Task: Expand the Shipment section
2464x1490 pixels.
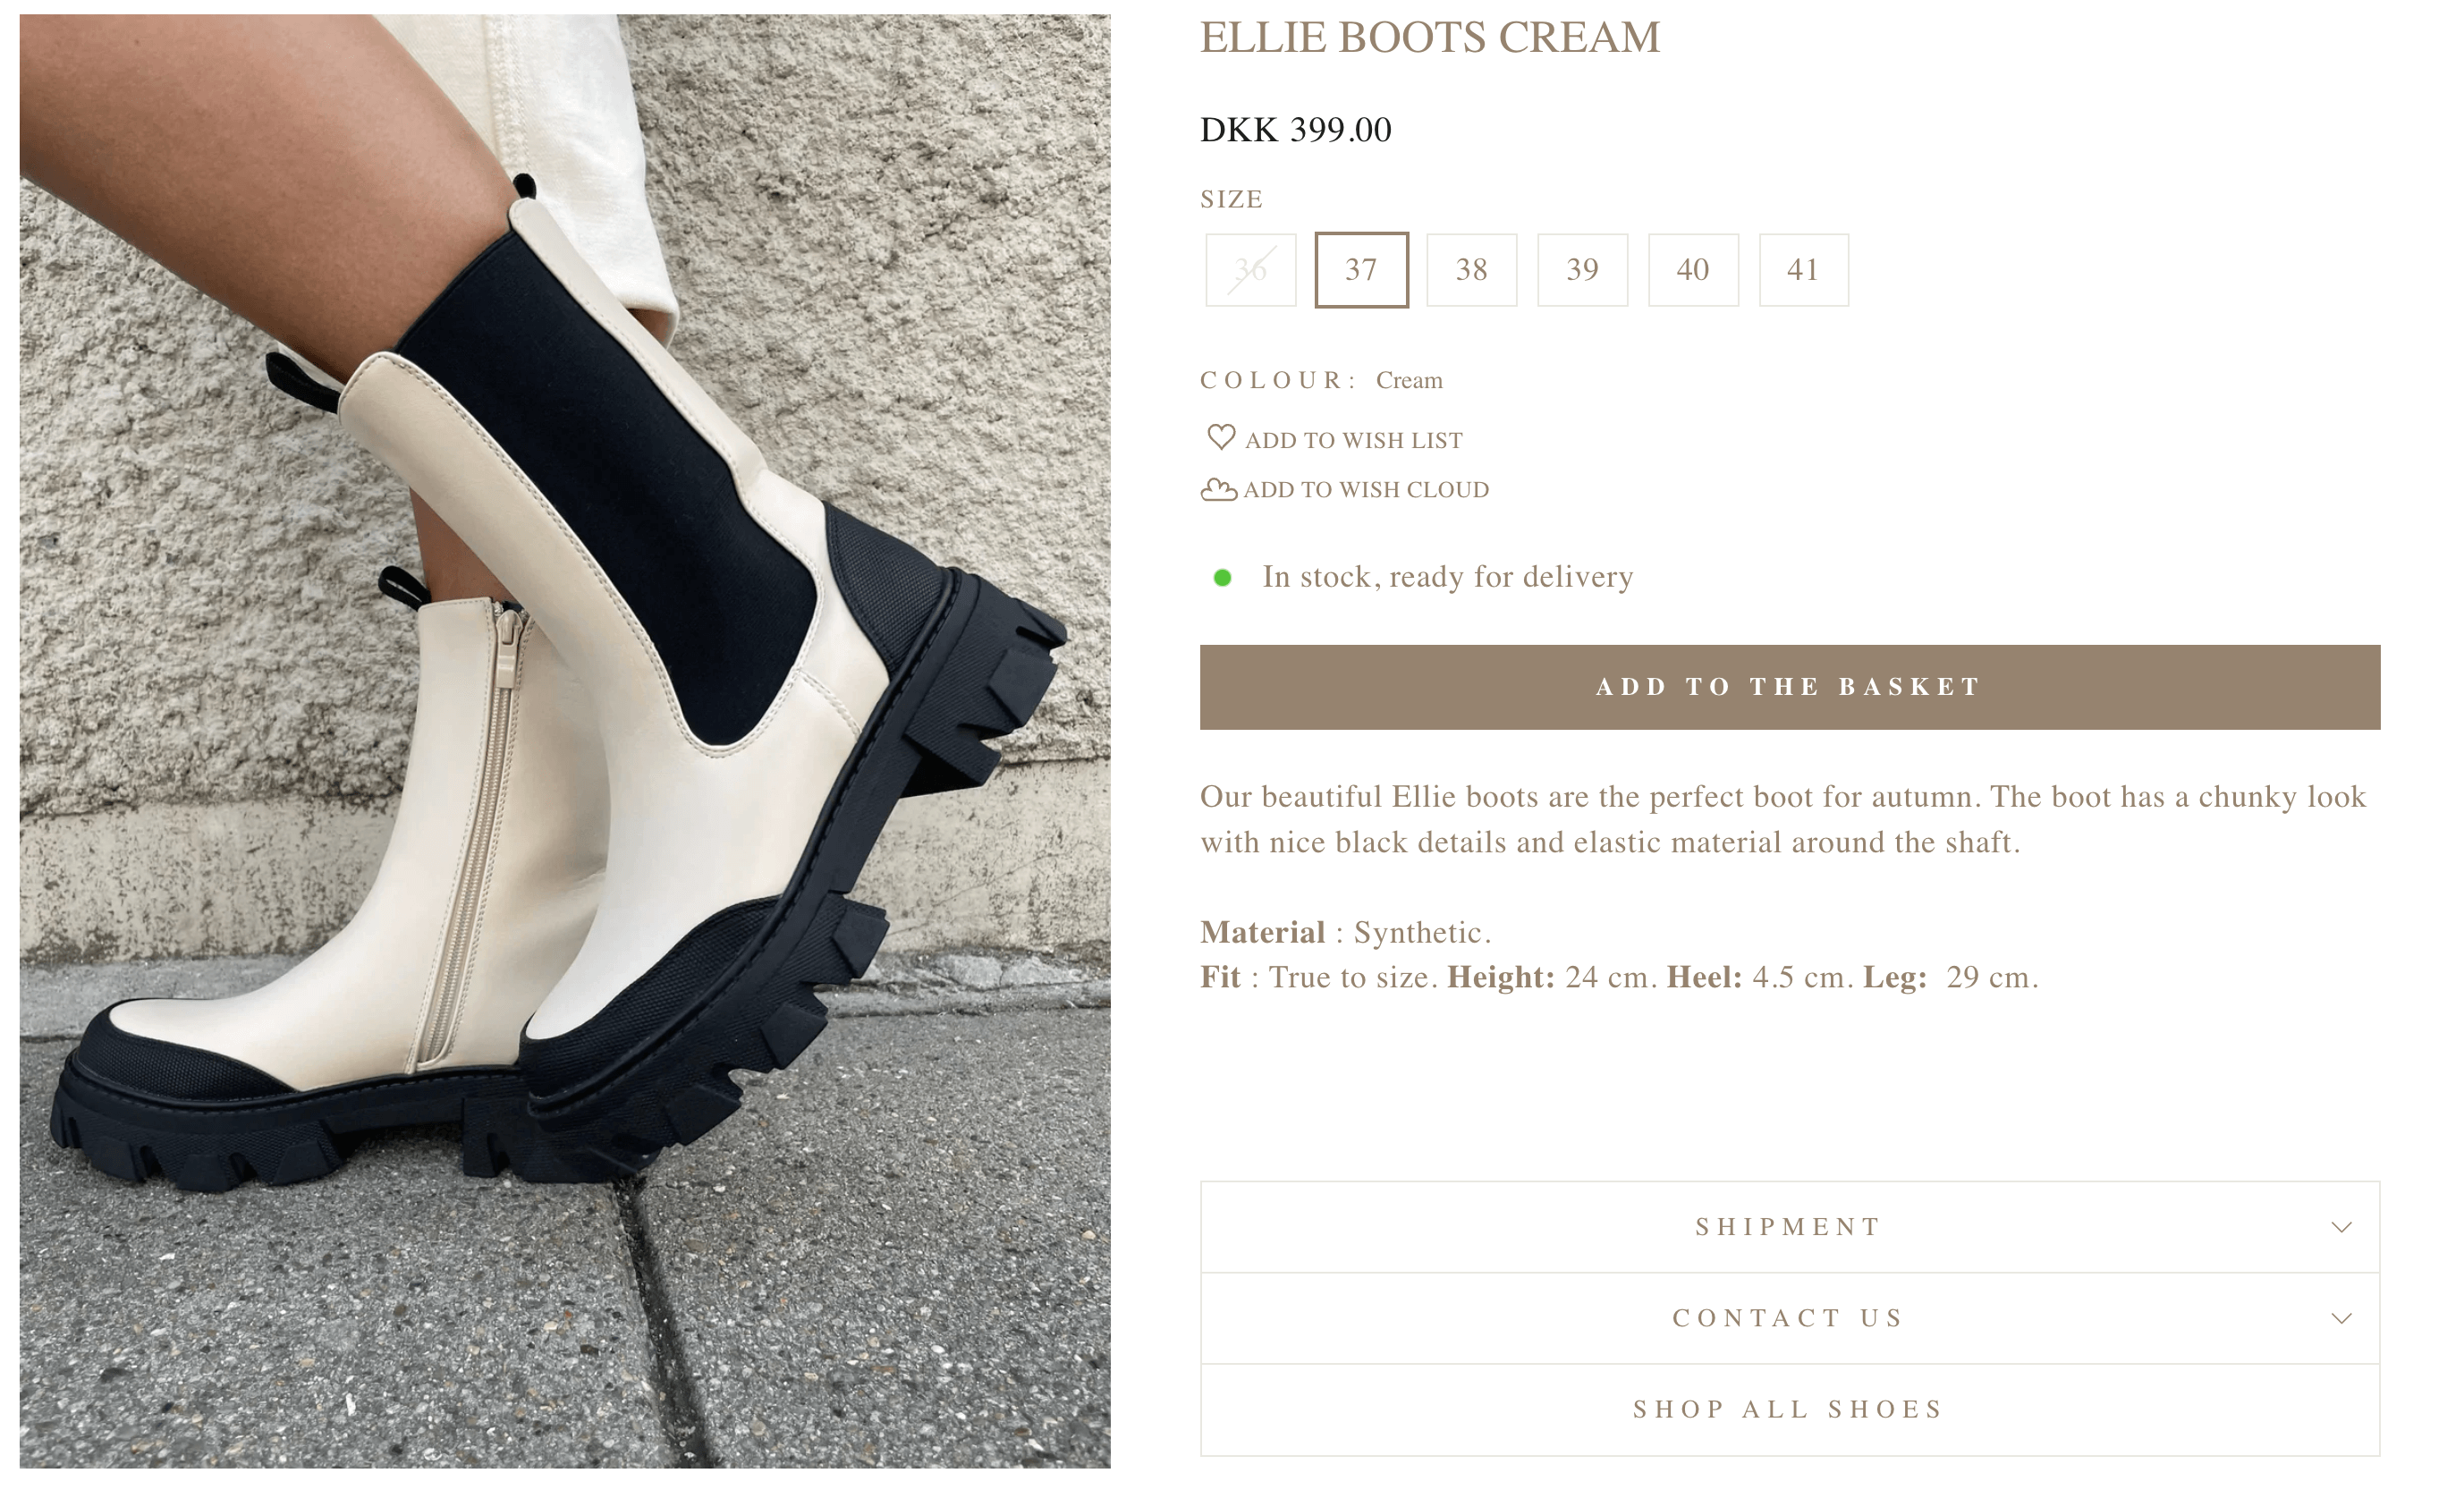Action: click(x=1790, y=1227)
